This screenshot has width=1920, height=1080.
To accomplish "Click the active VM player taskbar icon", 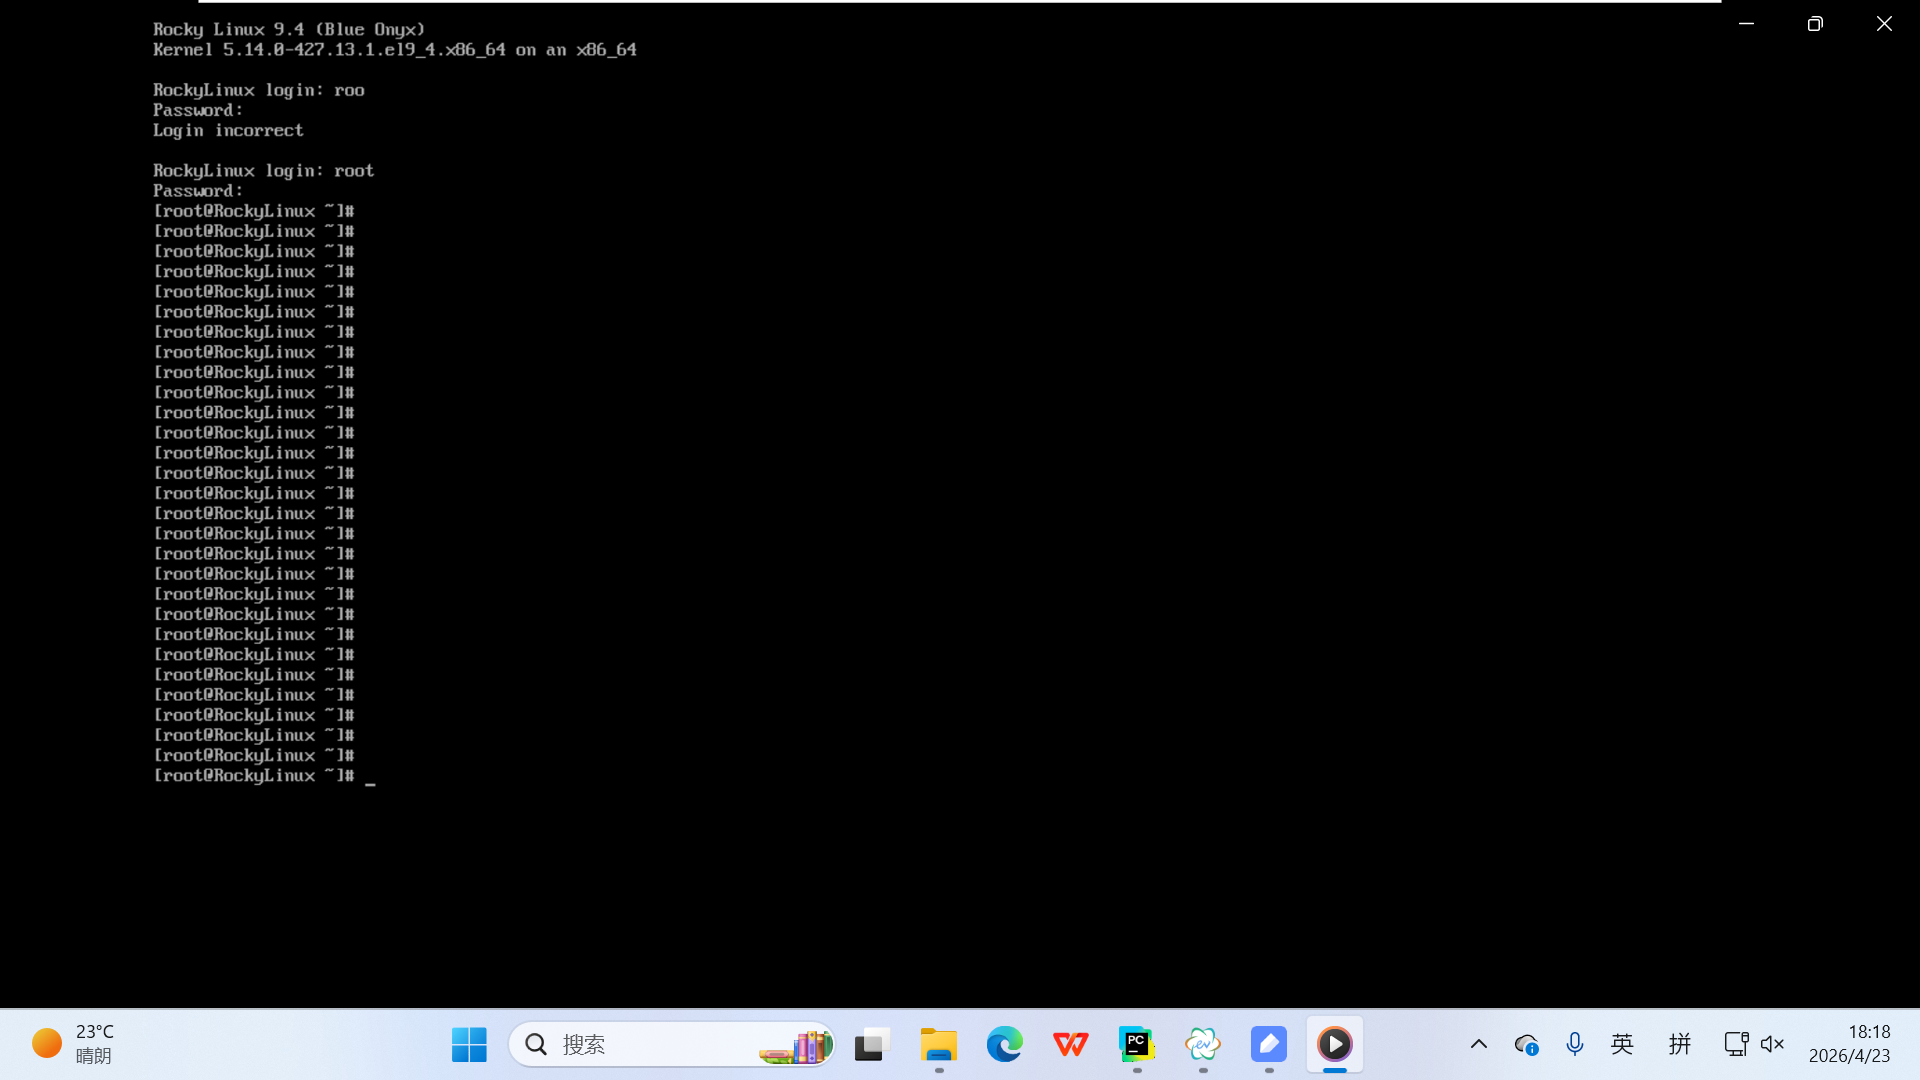I will click(x=1334, y=1044).
